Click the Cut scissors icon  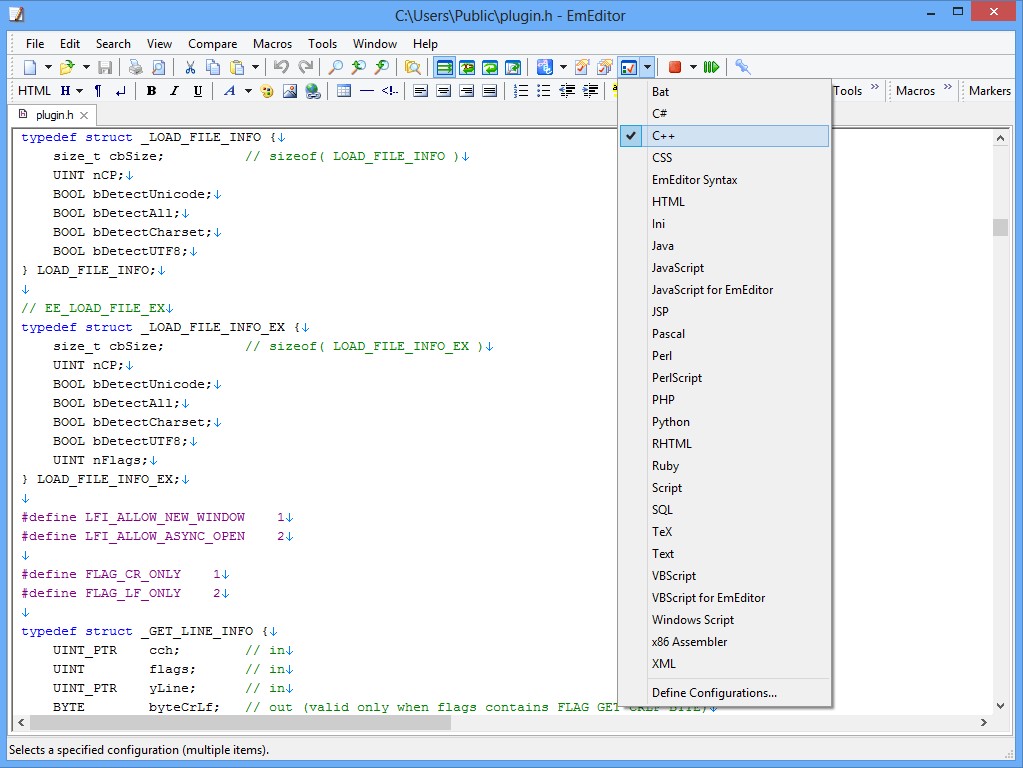[190, 67]
